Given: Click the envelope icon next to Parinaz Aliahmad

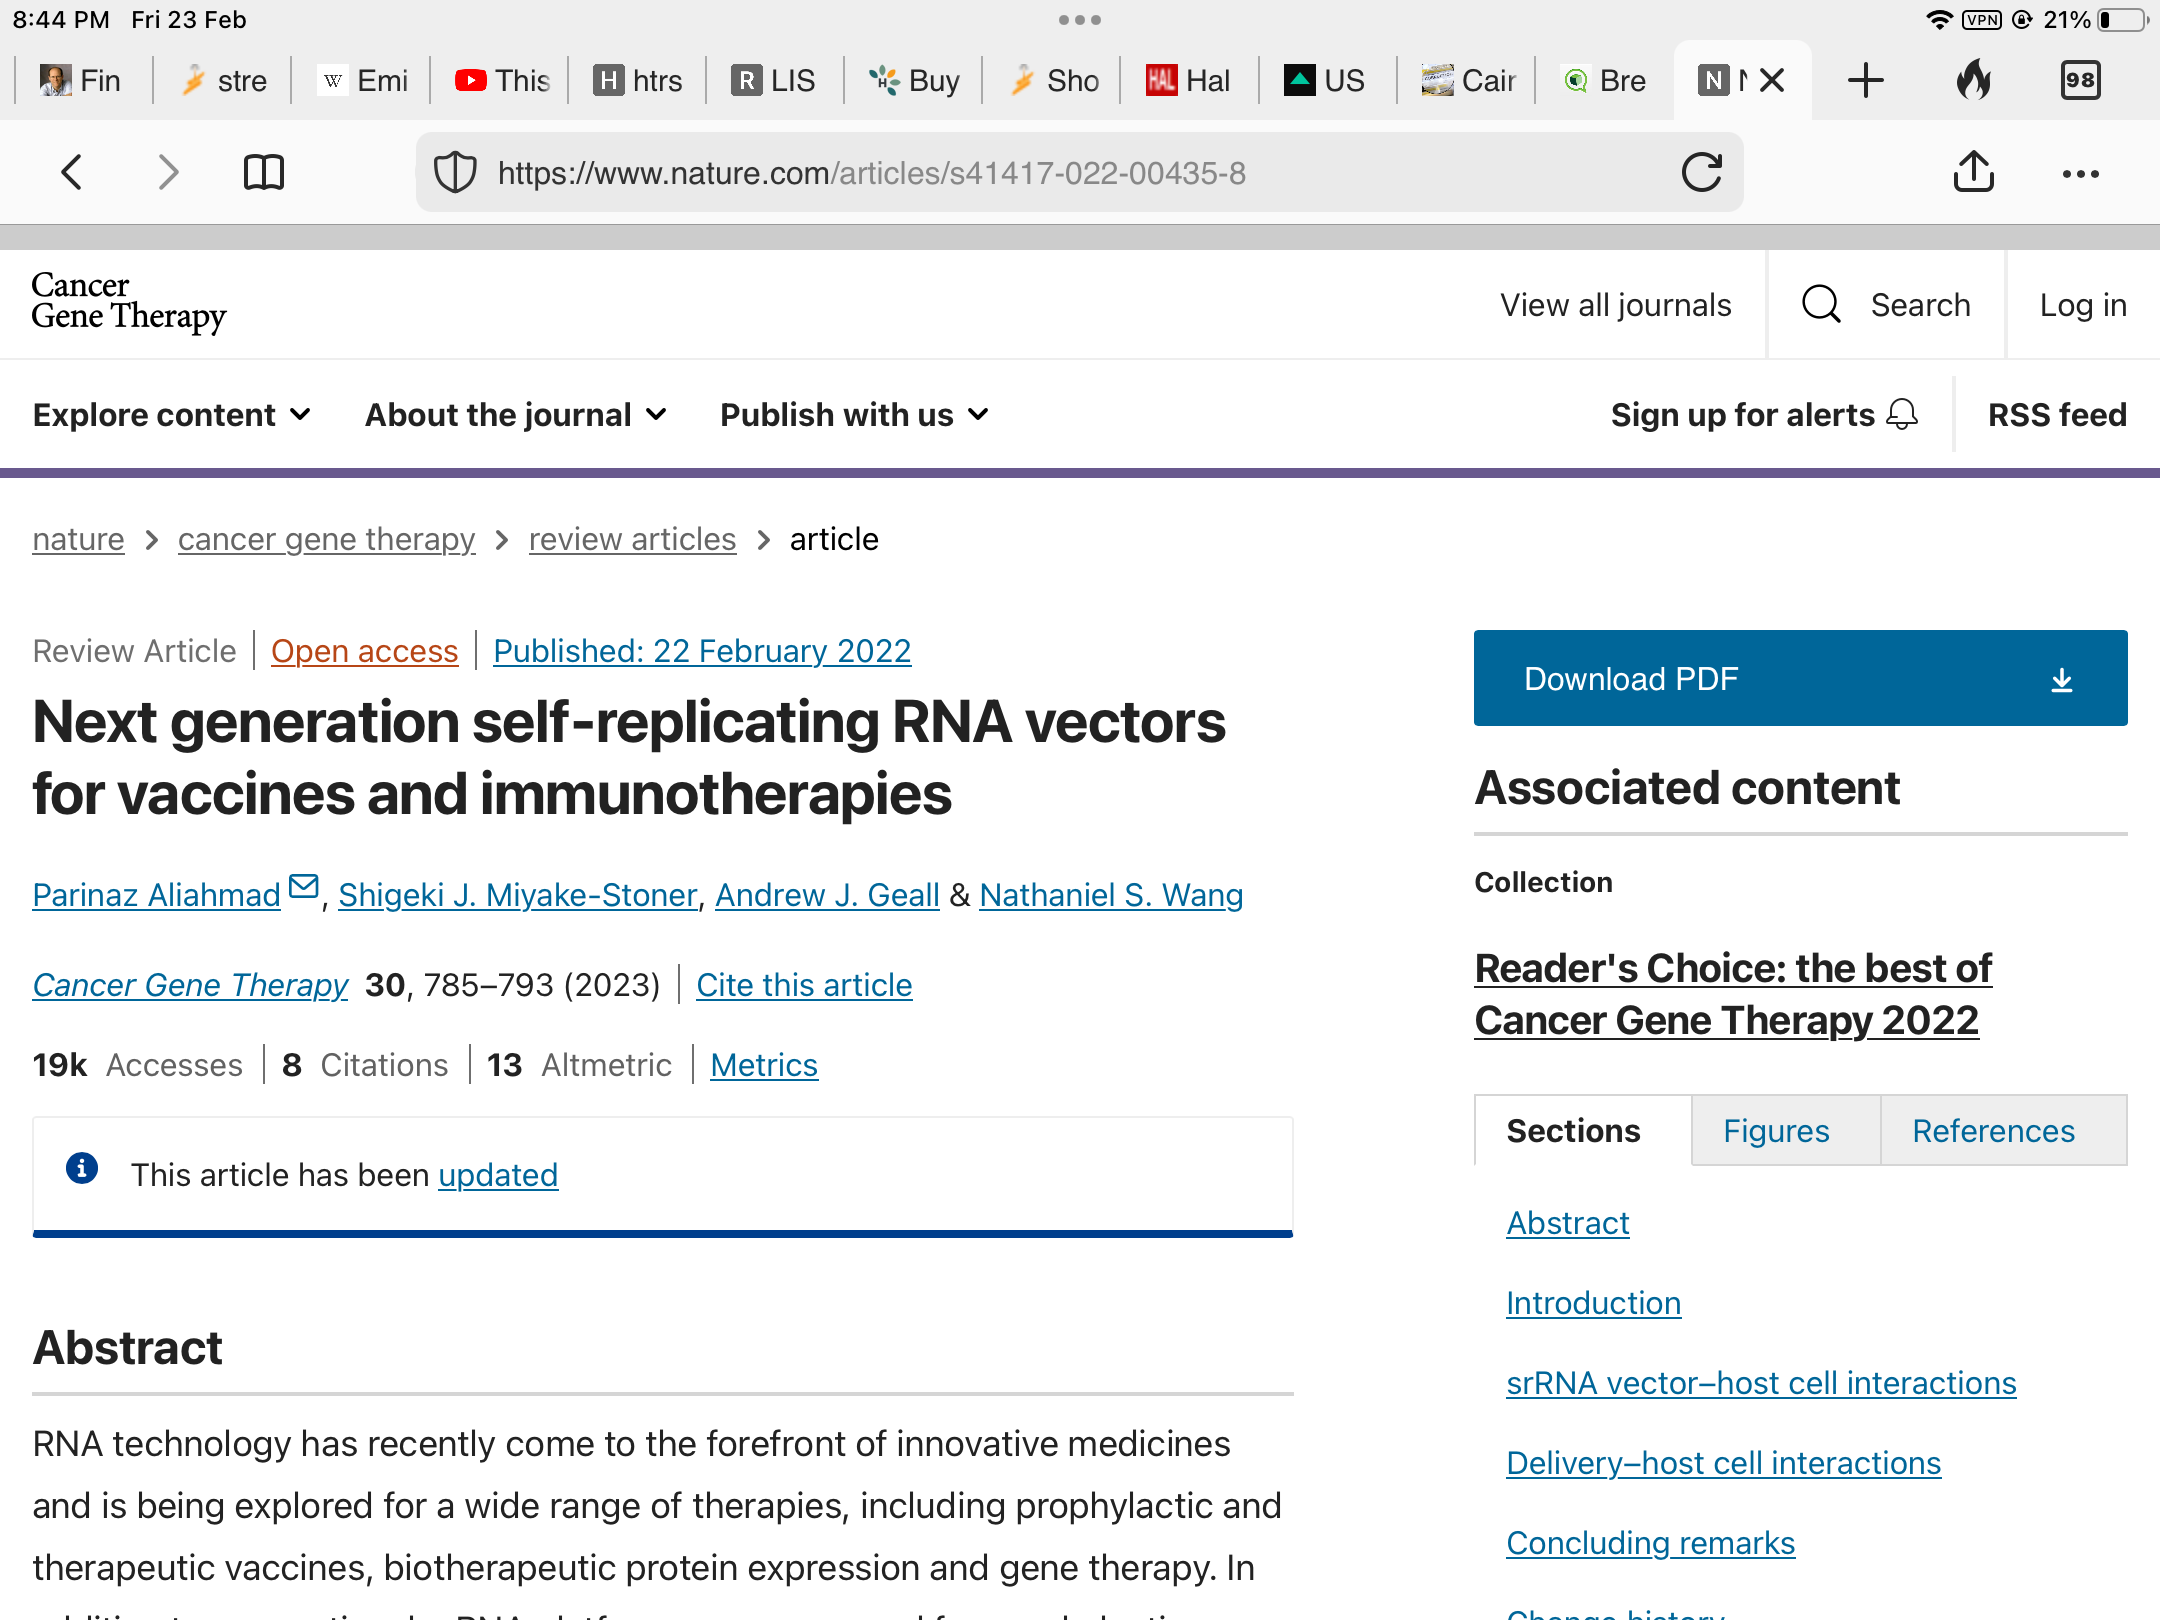Looking at the screenshot, I should coord(303,886).
